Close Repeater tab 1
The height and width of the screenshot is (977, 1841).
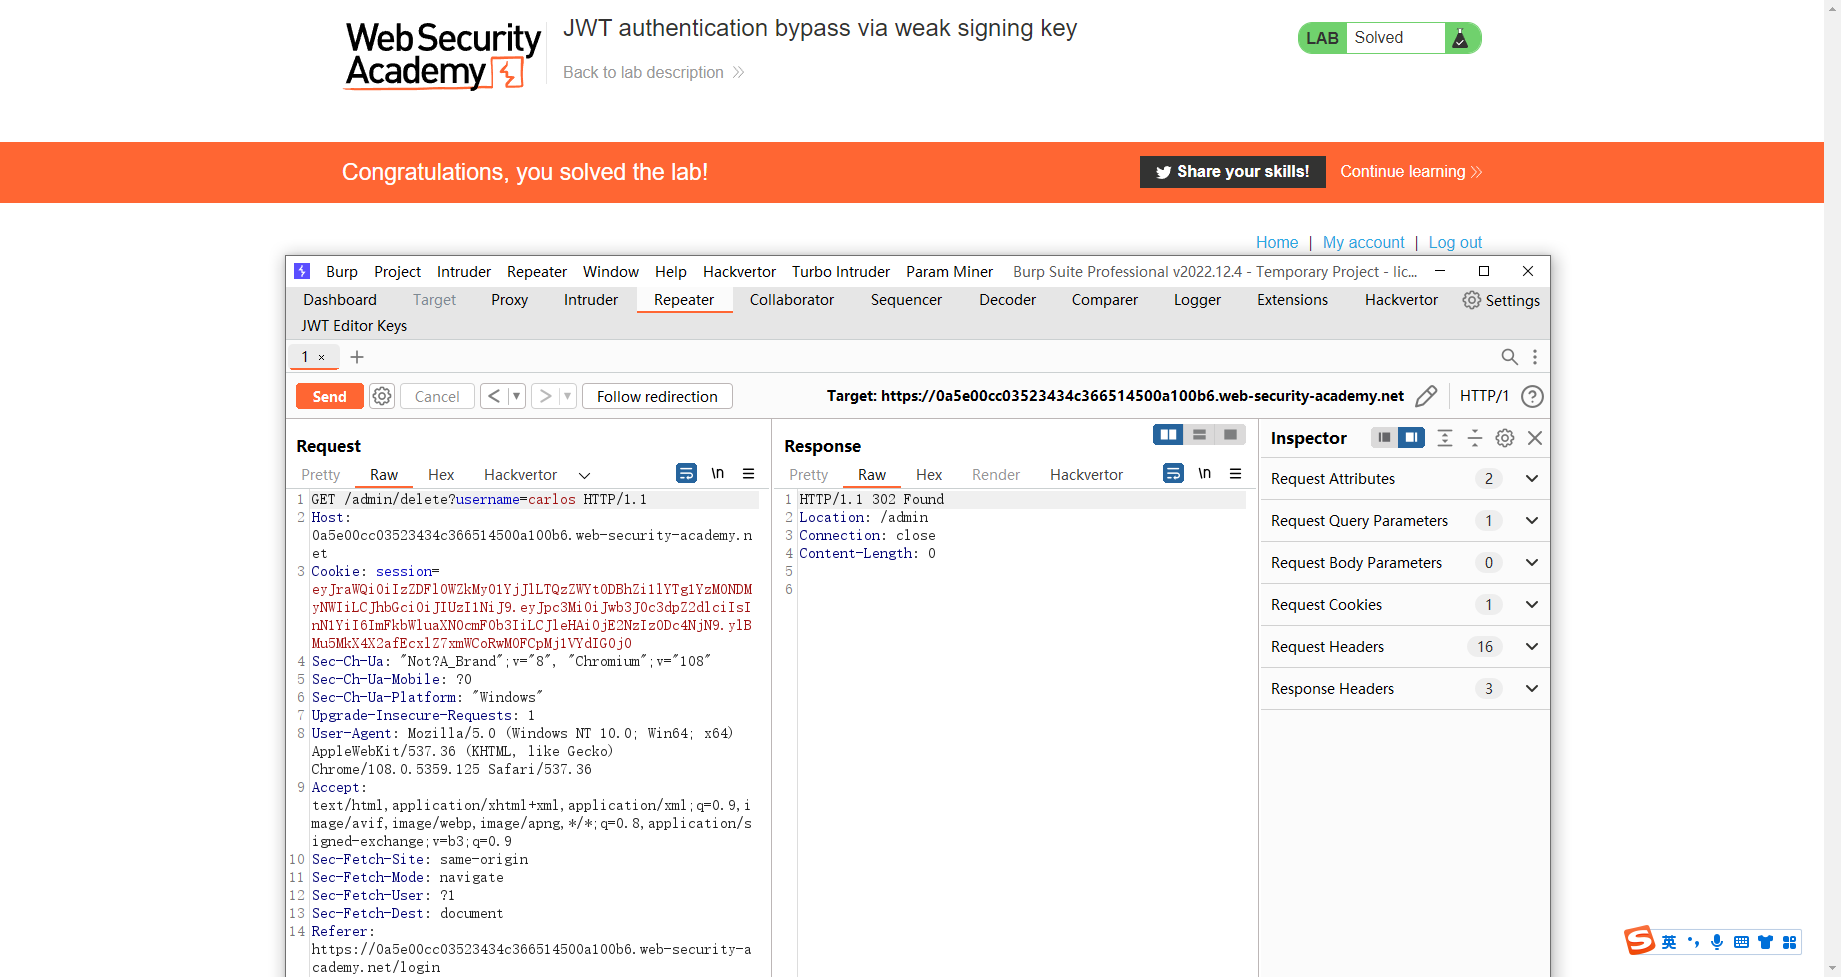[322, 357]
